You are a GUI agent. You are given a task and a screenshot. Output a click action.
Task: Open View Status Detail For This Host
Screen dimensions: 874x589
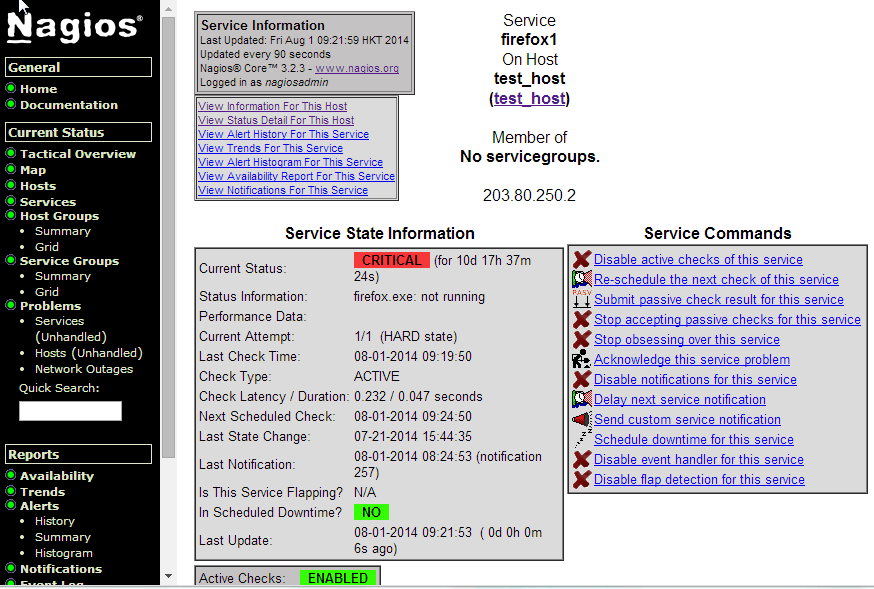point(276,120)
